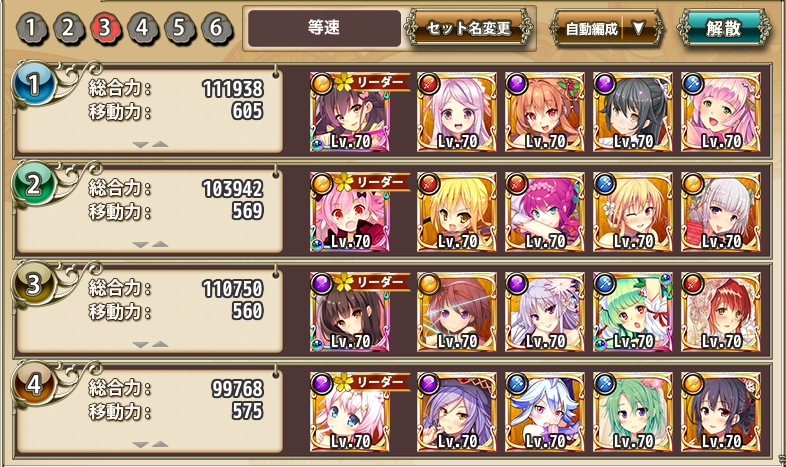Switch to team set tab 1
The image size is (786, 467).
click(31, 28)
